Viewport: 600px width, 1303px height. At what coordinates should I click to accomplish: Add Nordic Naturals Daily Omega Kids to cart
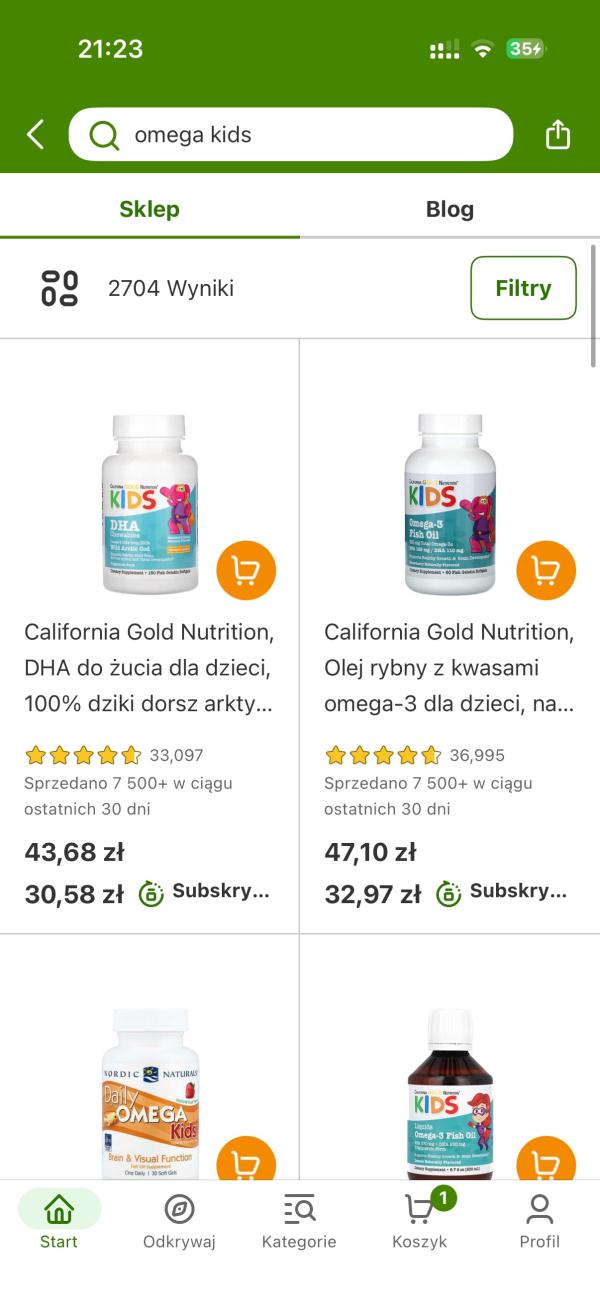(245, 1165)
